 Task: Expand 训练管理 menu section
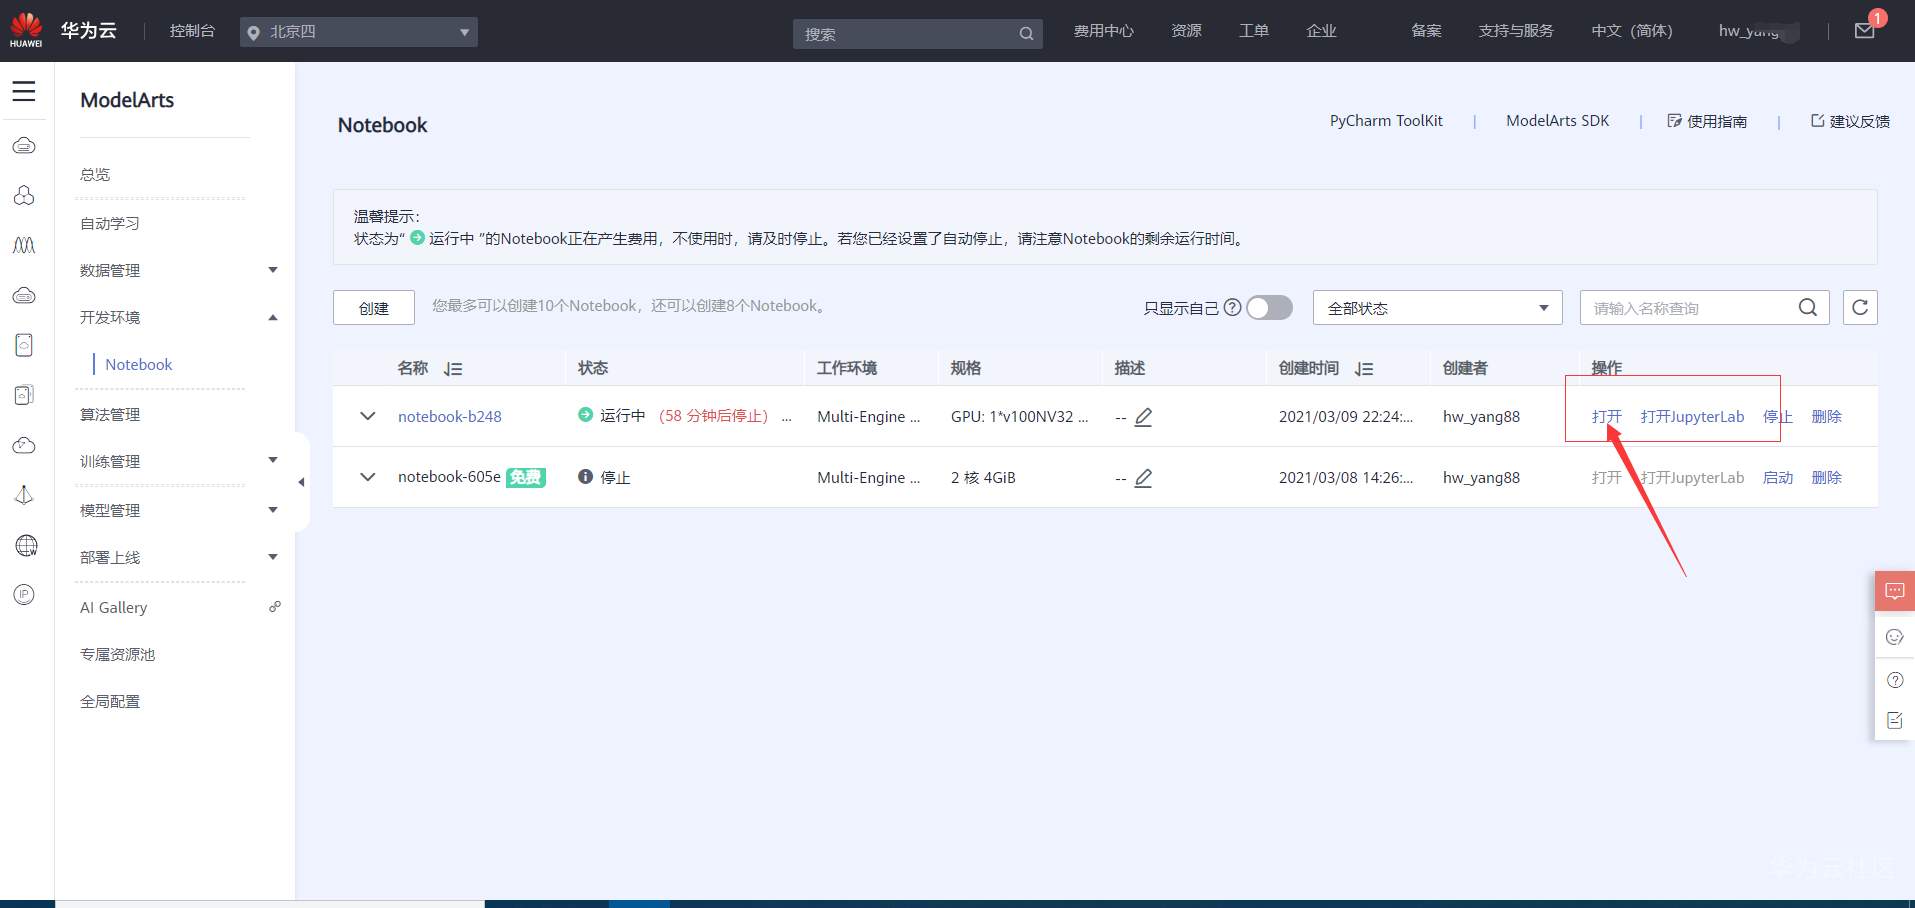(x=273, y=460)
